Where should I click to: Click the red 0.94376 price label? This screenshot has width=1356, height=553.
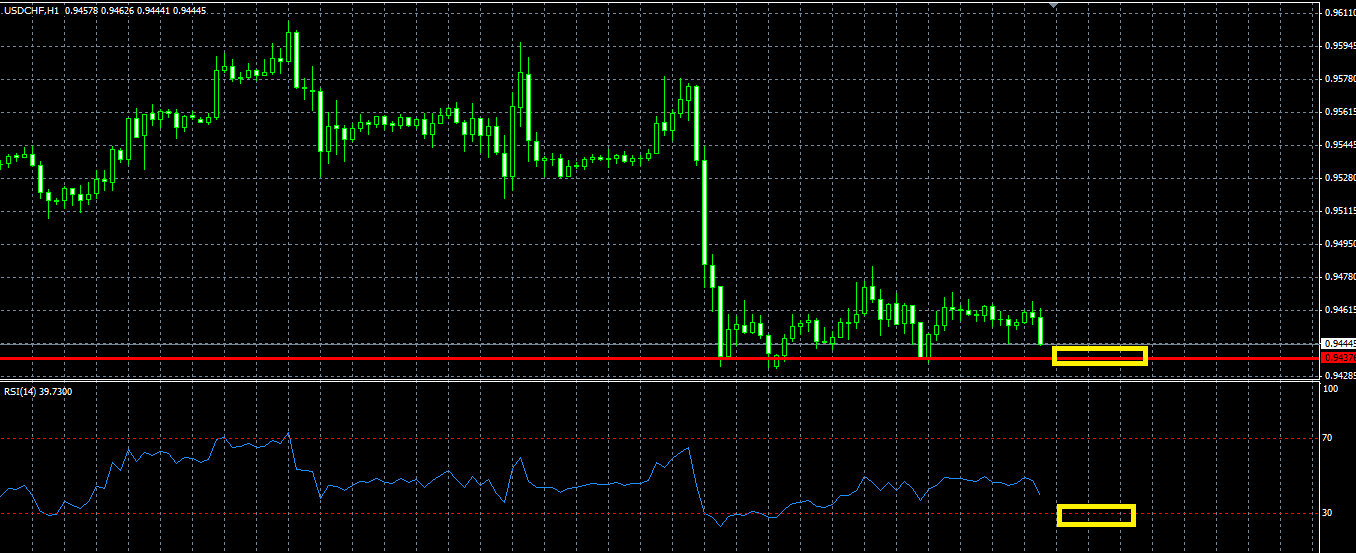pyautogui.click(x=1338, y=357)
